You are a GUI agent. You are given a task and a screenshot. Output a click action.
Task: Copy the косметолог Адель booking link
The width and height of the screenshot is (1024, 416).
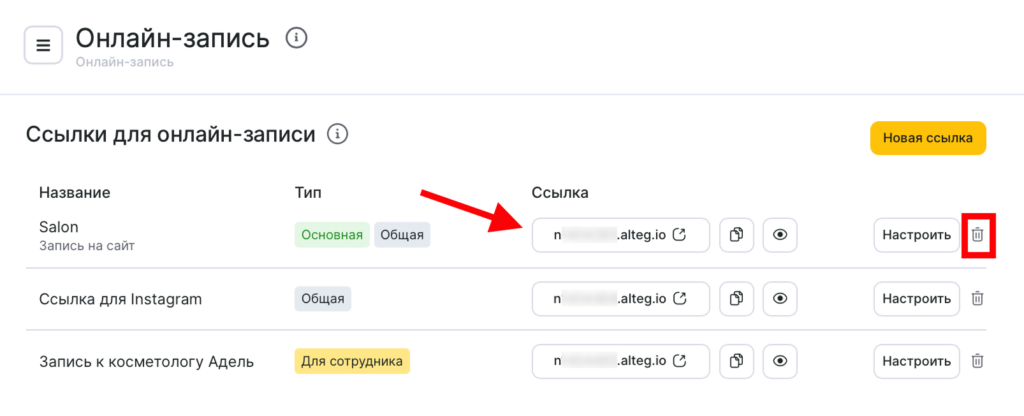737,360
